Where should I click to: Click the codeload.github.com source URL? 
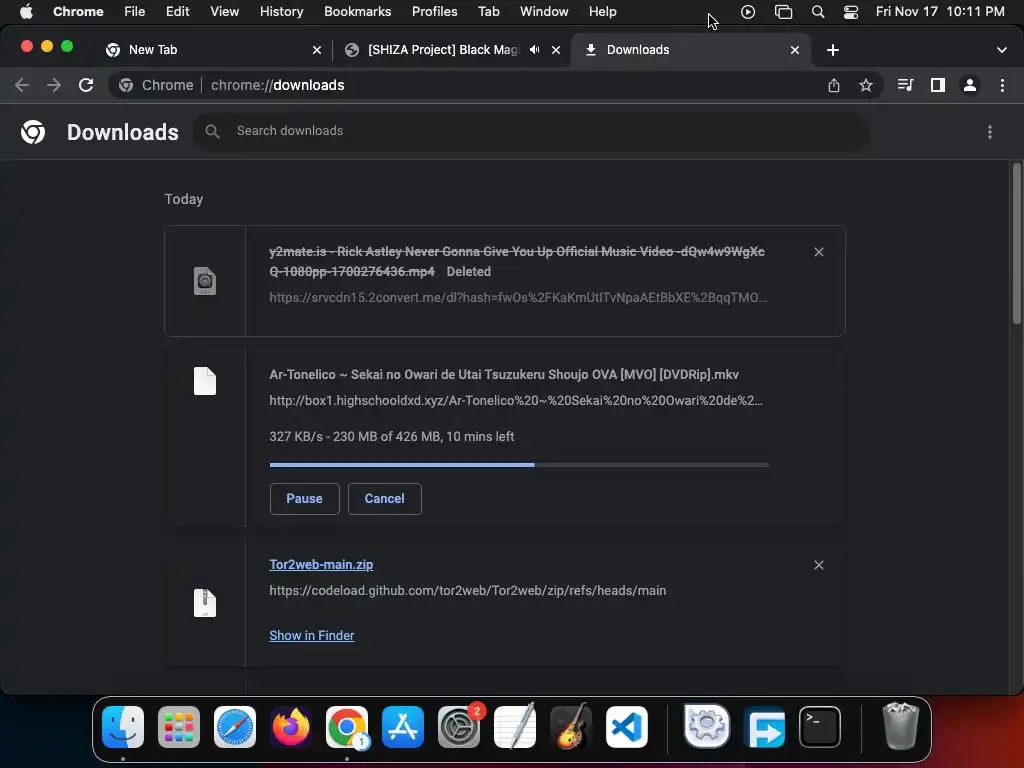468,590
